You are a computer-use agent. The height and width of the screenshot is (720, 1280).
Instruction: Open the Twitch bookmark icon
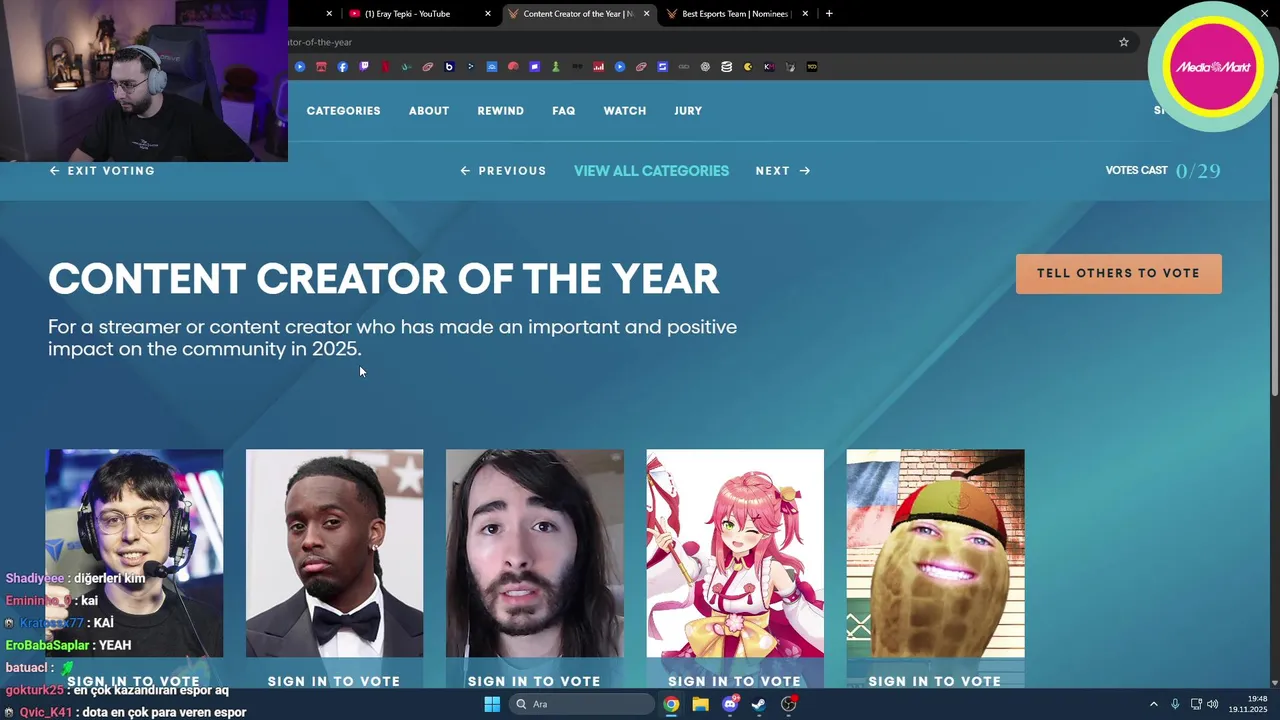click(x=364, y=67)
